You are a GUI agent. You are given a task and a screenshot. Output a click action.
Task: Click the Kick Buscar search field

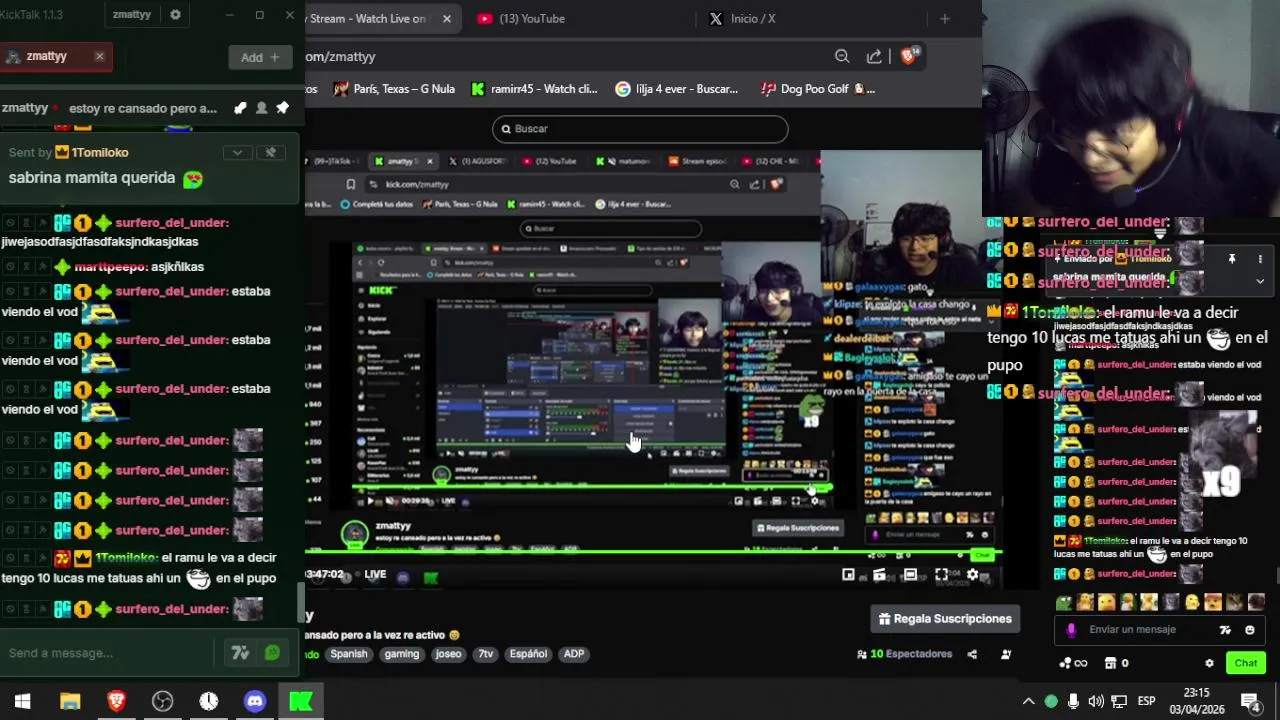pyautogui.click(x=640, y=129)
